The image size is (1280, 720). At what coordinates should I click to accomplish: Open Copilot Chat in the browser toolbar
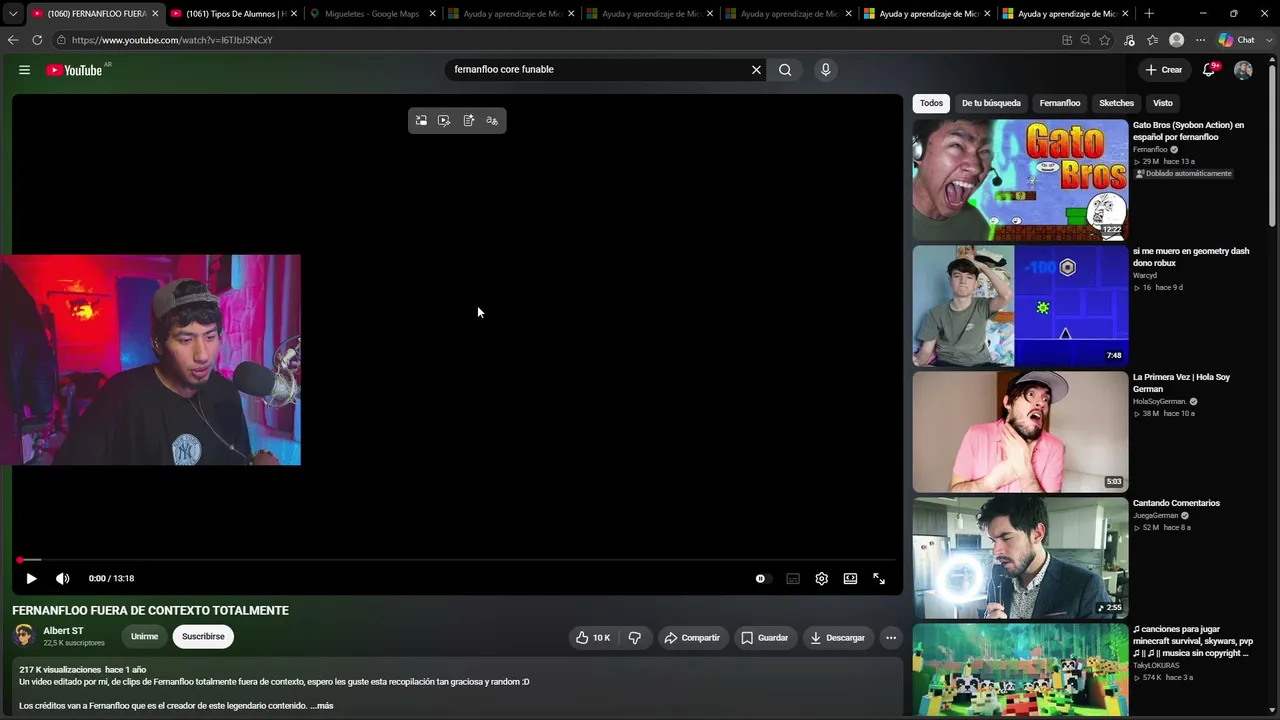[1237, 40]
